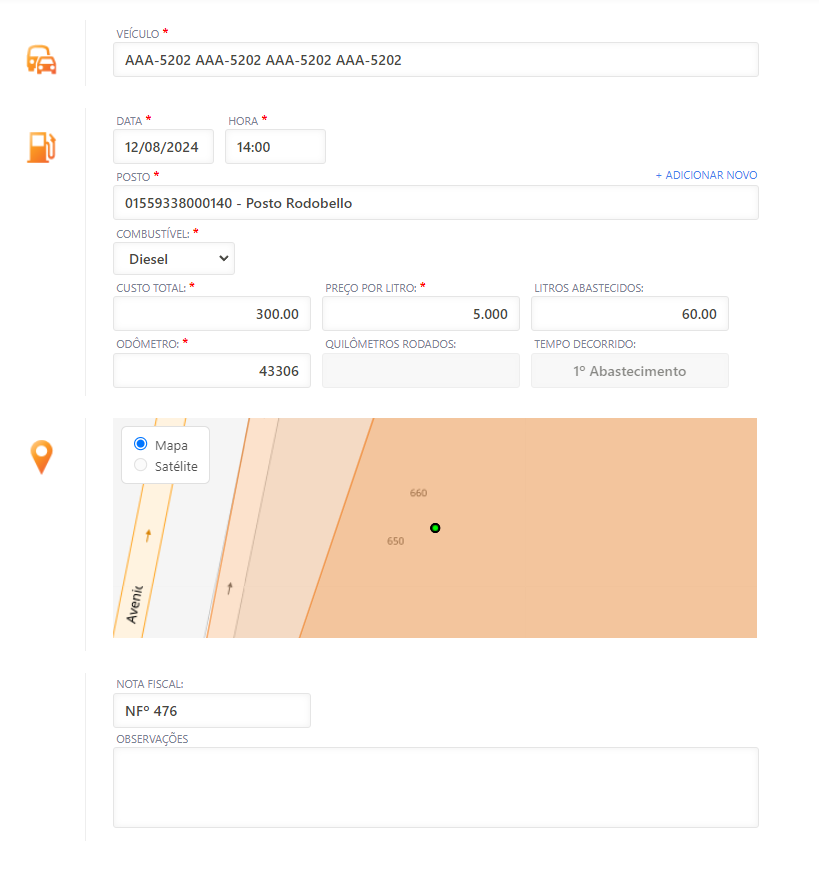Click the Hora field showing 14:00

[275, 147]
